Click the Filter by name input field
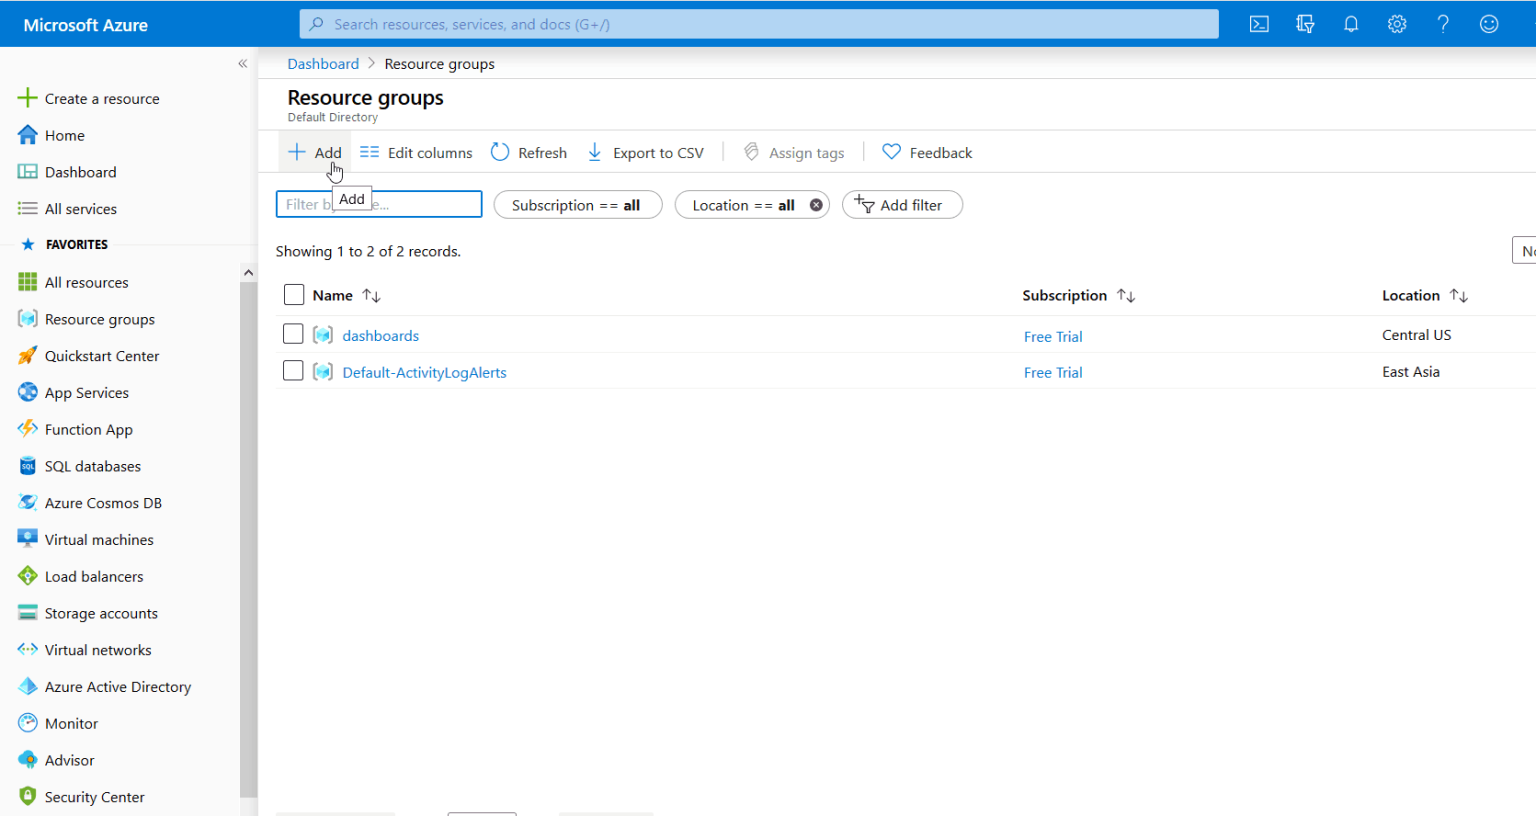1536x816 pixels. pos(379,205)
